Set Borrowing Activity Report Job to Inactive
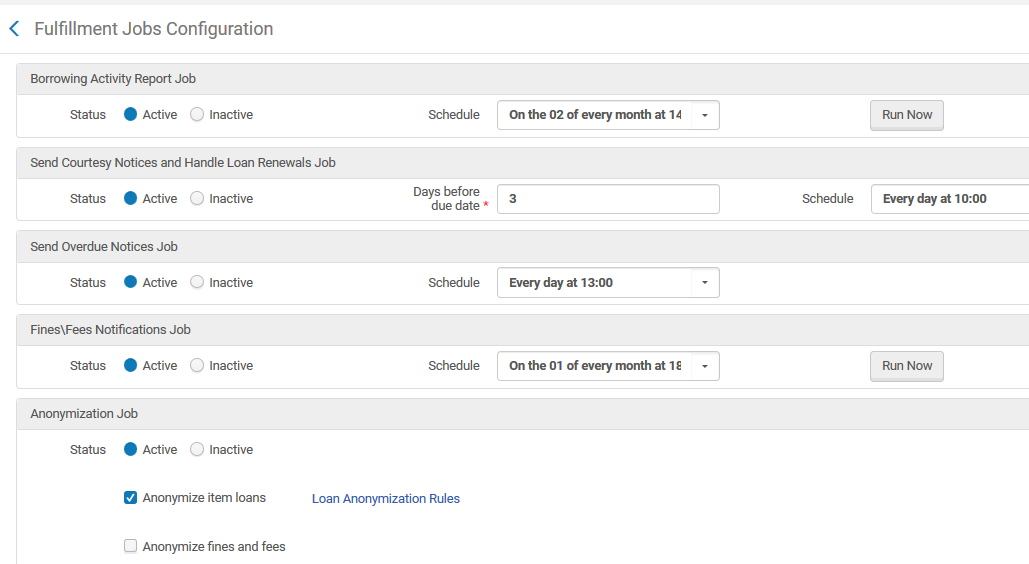The width and height of the screenshot is (1029, 564). coord(197,115)
